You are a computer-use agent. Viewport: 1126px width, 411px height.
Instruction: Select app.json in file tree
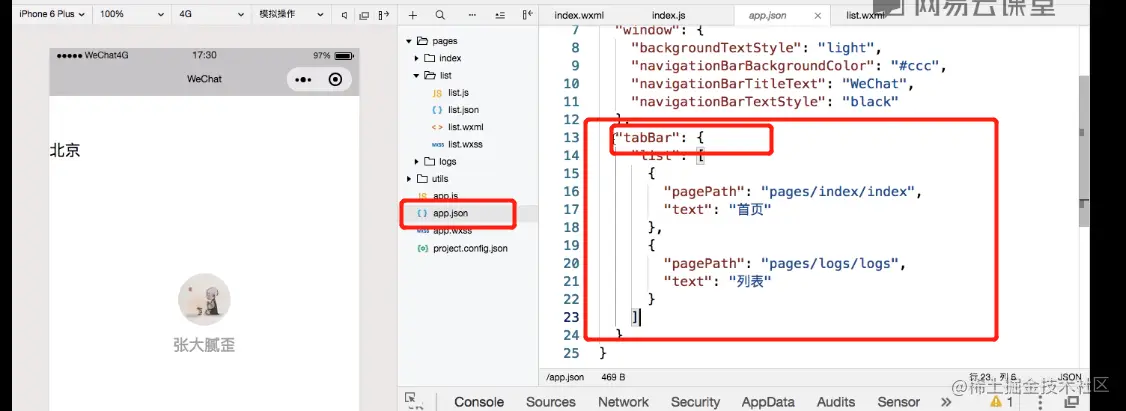(451, 213)
